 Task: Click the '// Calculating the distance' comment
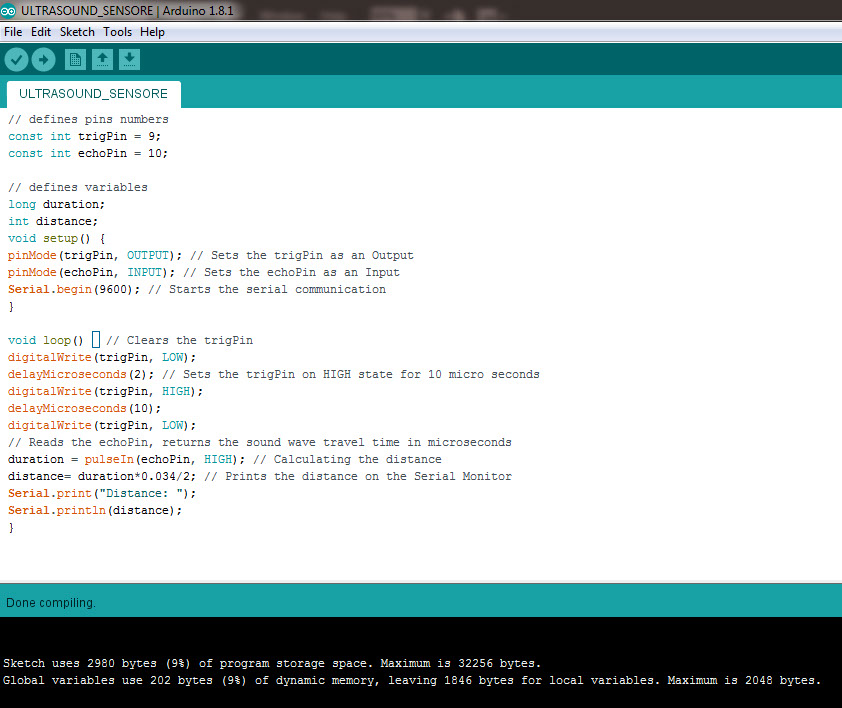(x=347, y=459)
